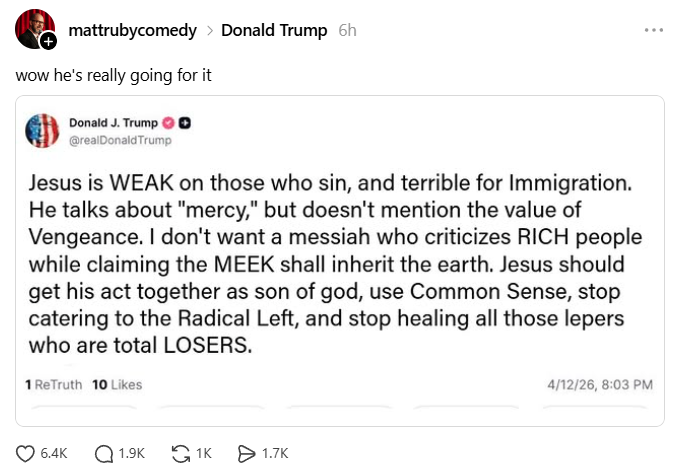View the 6.4K likes count
The image size is (674, 470).
pos(53,453)
